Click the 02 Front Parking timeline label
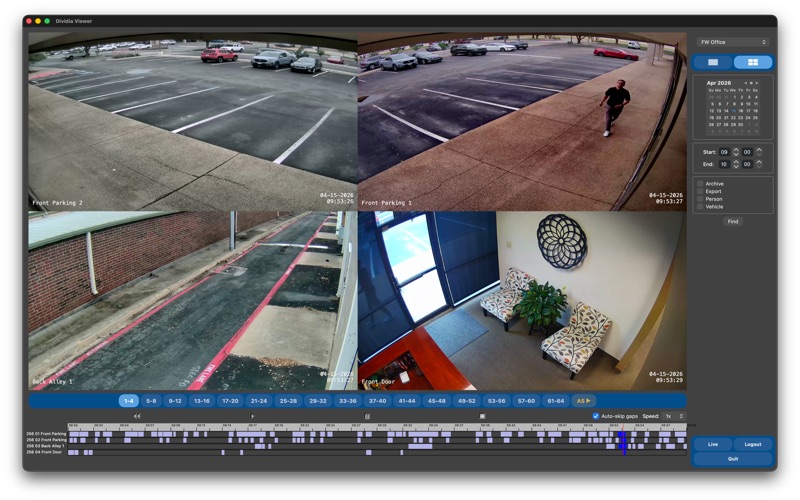 click(x=46, y=440)
